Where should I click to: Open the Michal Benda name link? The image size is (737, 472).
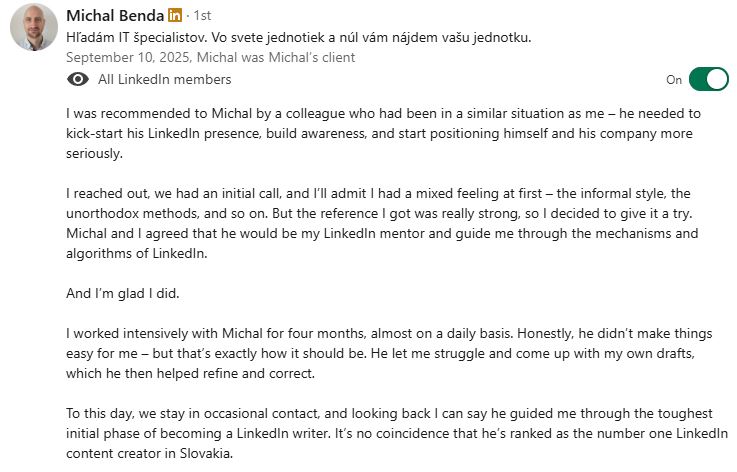[112, 17]
